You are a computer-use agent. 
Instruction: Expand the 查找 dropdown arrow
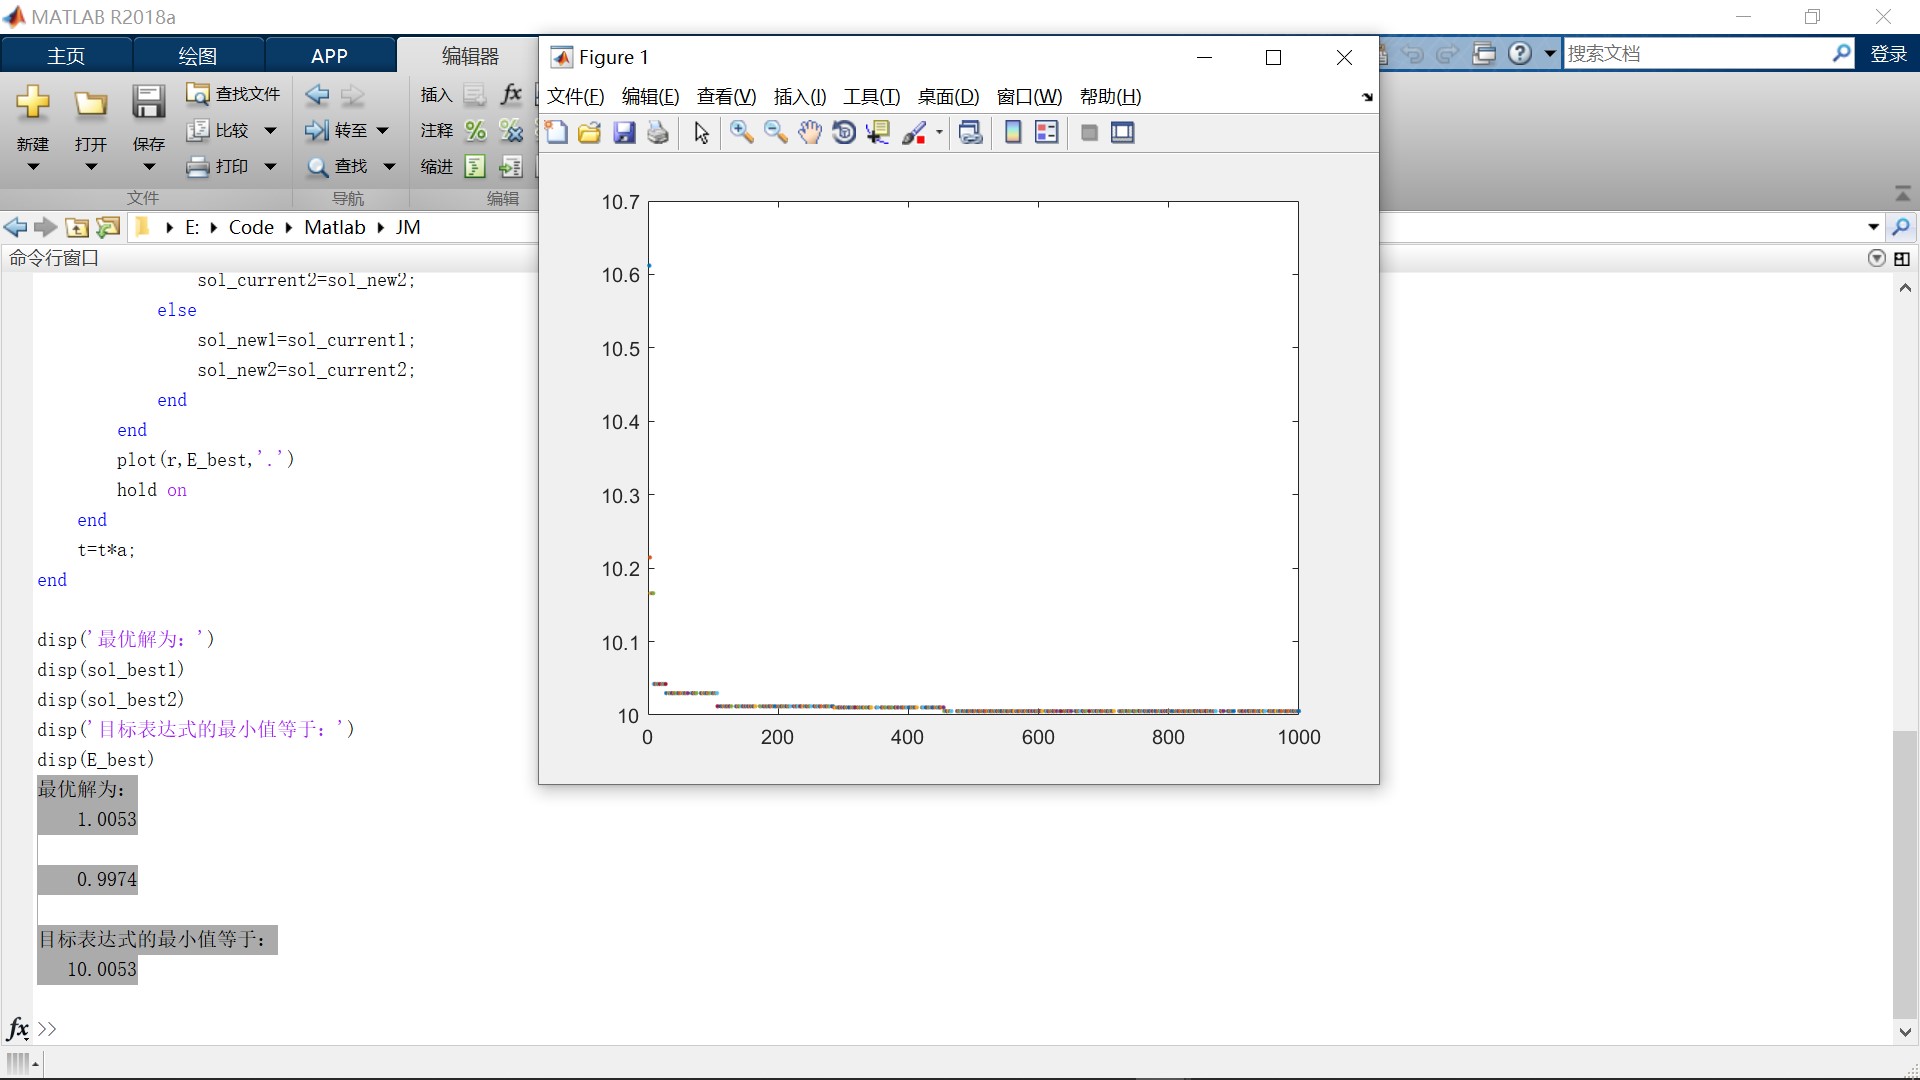click(x=389, y=166)
